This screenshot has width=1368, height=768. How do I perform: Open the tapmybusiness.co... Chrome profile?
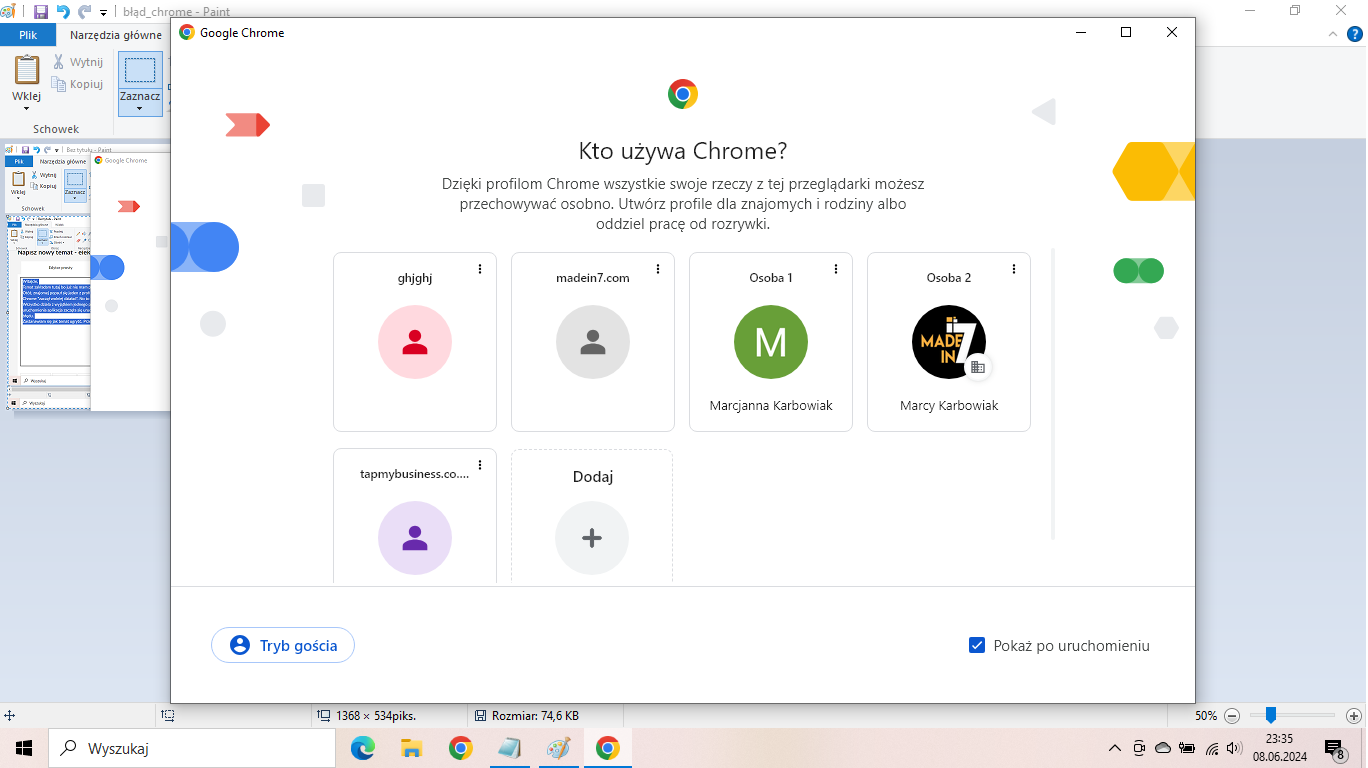coord(415,517)
